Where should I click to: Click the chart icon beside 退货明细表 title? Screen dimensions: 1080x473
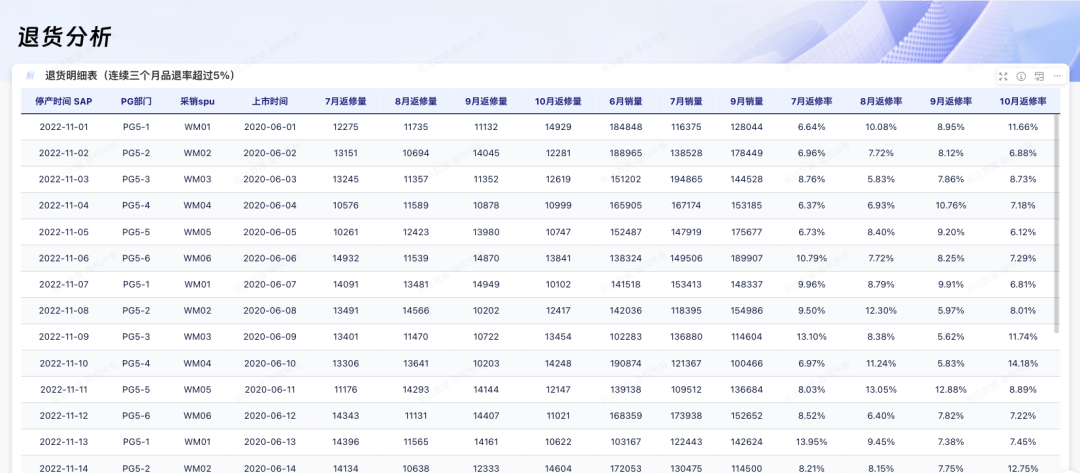pyautogui.click(x=30, y=76)
